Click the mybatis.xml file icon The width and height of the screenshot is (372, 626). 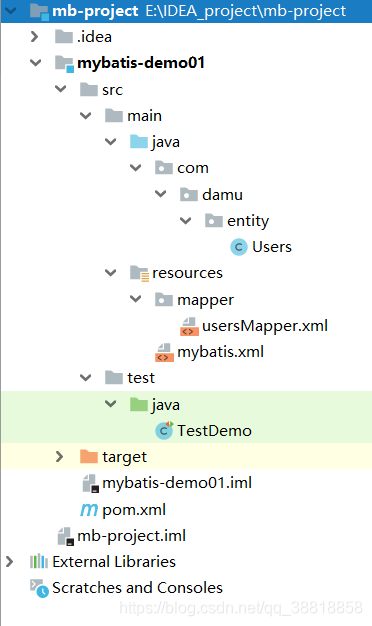click(x=164, y=352)
